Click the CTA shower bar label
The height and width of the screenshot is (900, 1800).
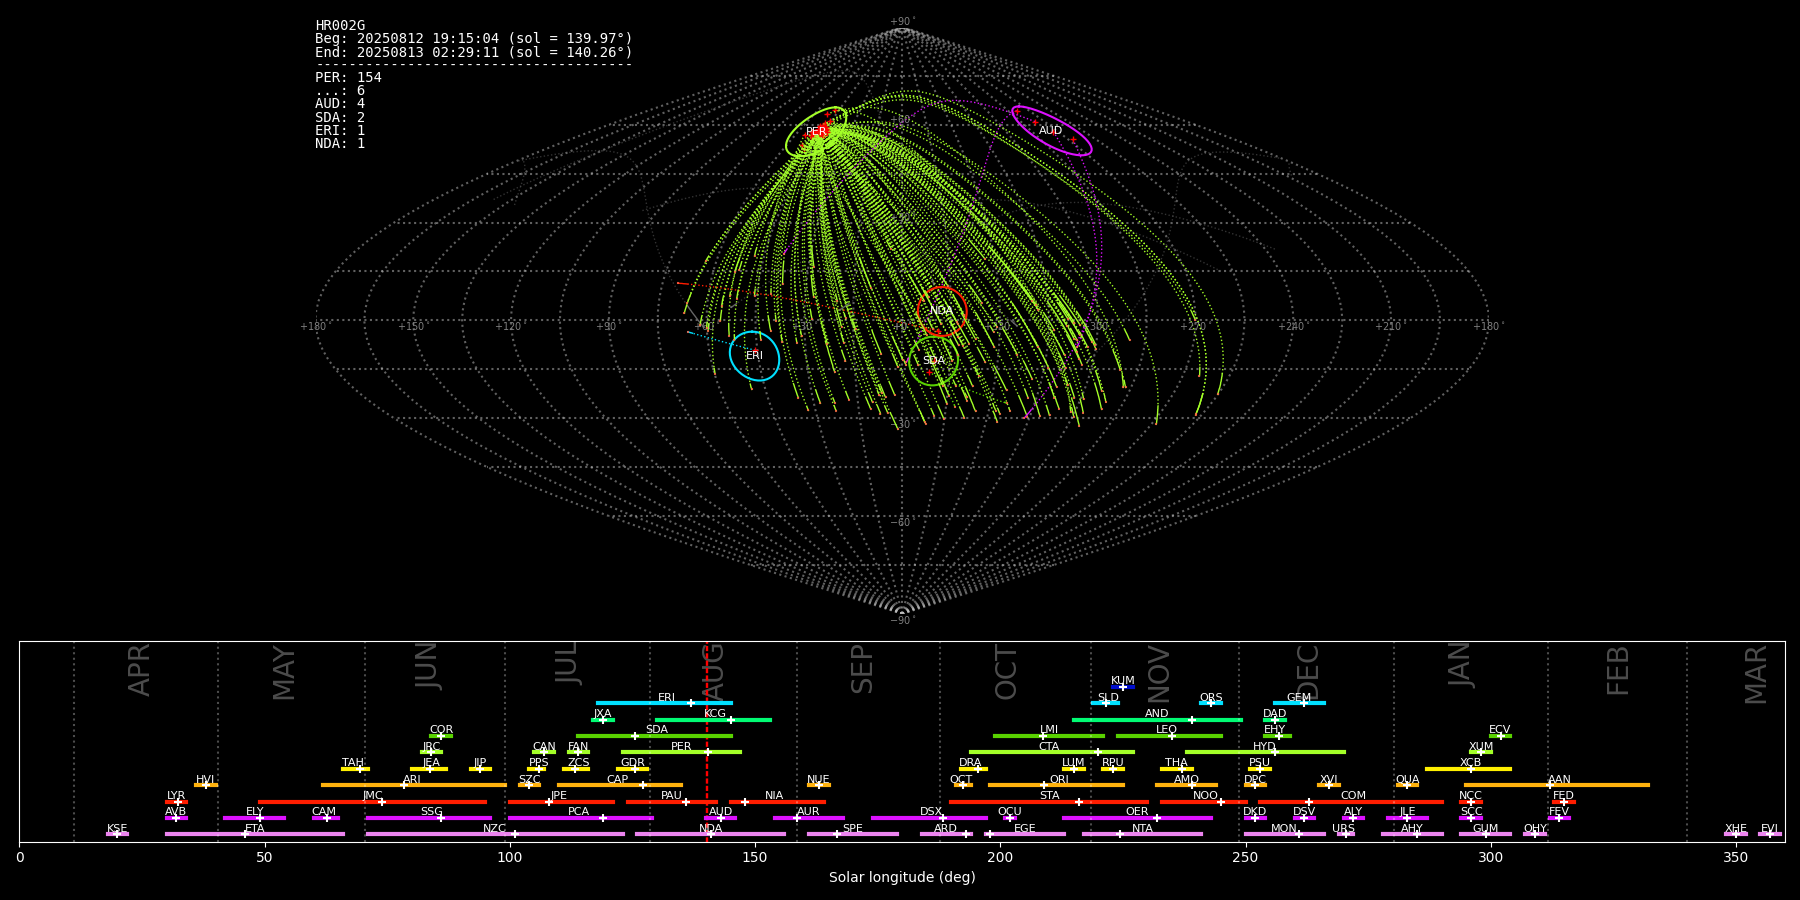pyautogui.click(x=1049, y=747)
